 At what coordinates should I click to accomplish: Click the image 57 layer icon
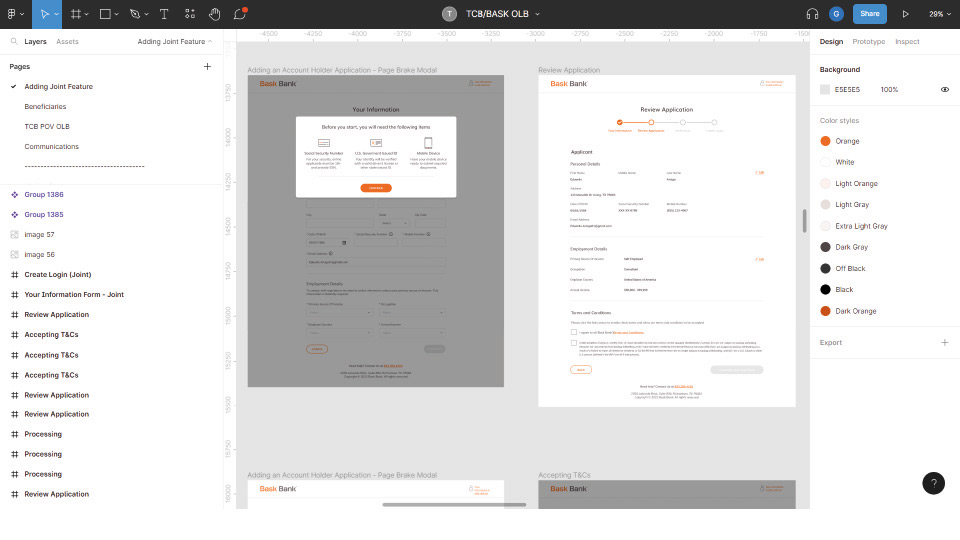(x=15, y=234)
